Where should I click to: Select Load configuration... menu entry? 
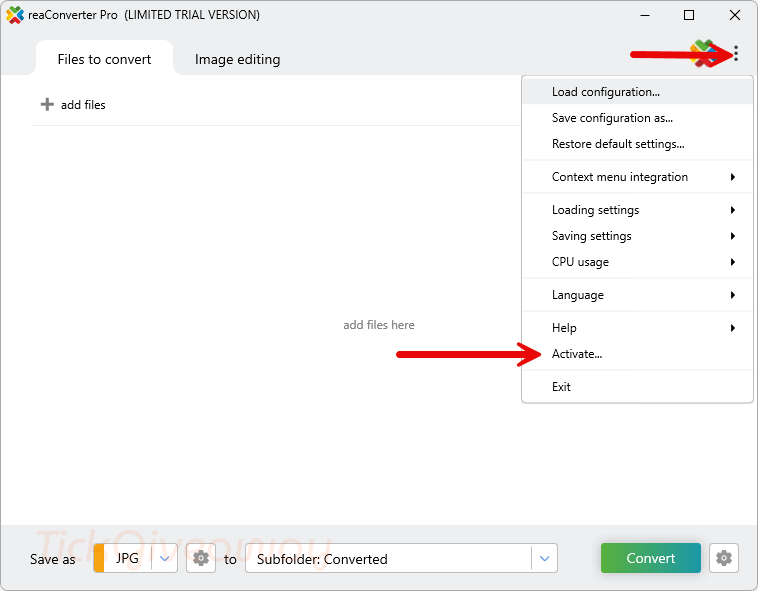[637, 92]
